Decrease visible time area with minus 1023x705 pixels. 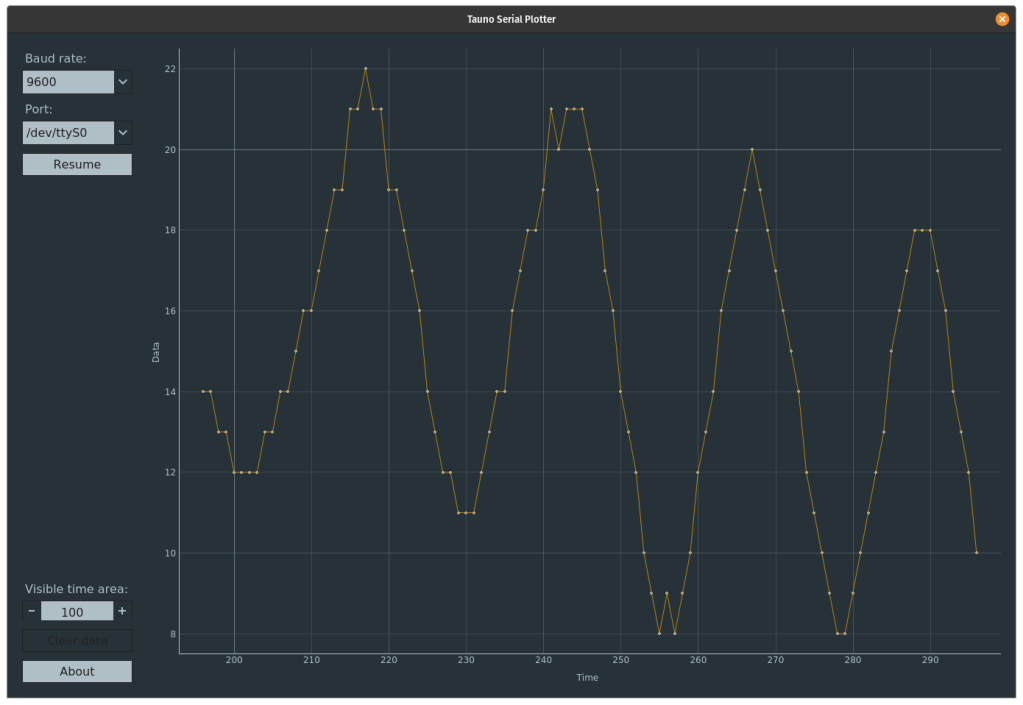pyautogui.click(x=32, y=611)
